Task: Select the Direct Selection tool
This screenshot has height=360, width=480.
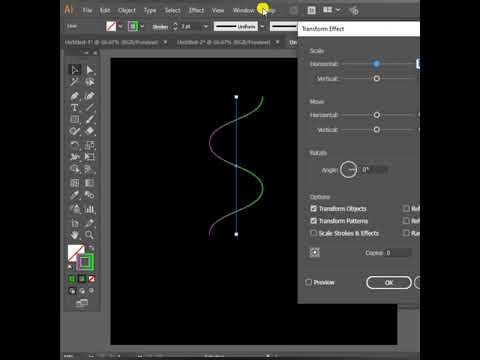Action: (x=90, y=70)
